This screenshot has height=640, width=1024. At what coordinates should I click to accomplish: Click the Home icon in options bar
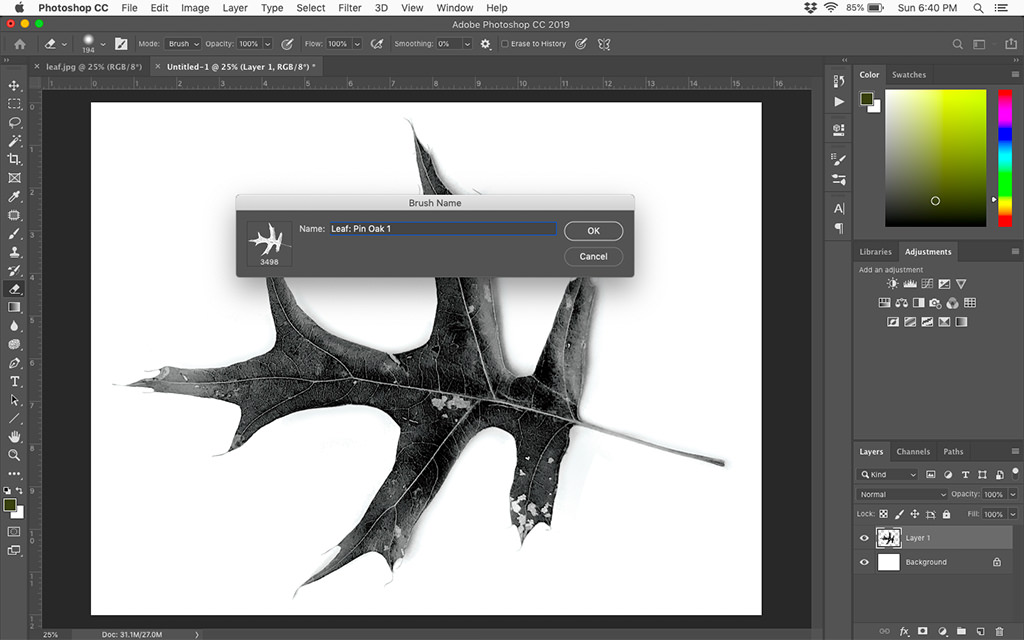click(20, 44)
